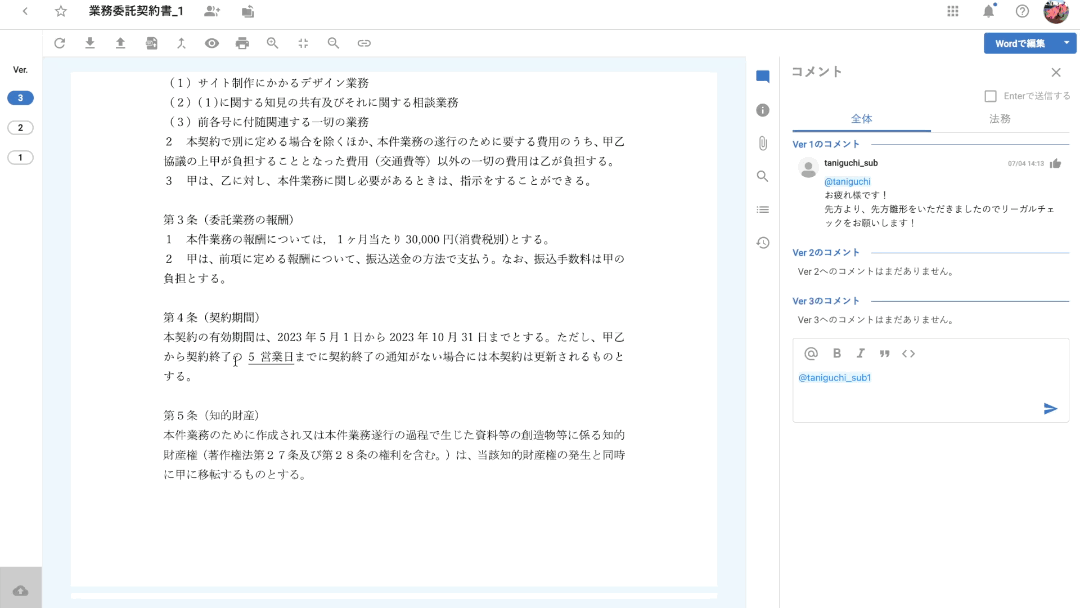Select the 全体 comments tab
This screenshot has width=1080, height=608.
(x=861, y=119)
